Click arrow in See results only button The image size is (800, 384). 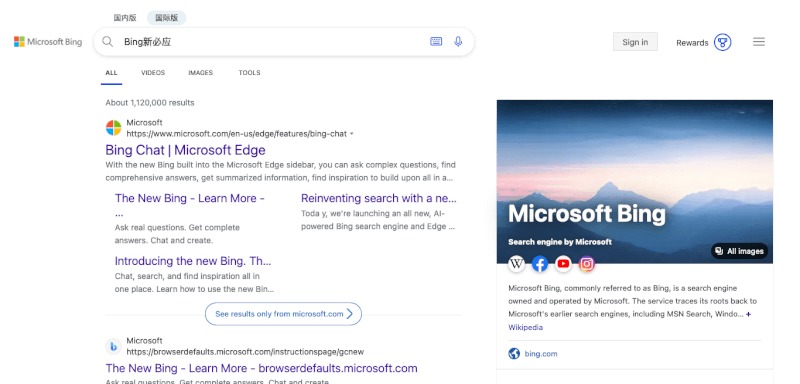[x=349, y=314]
